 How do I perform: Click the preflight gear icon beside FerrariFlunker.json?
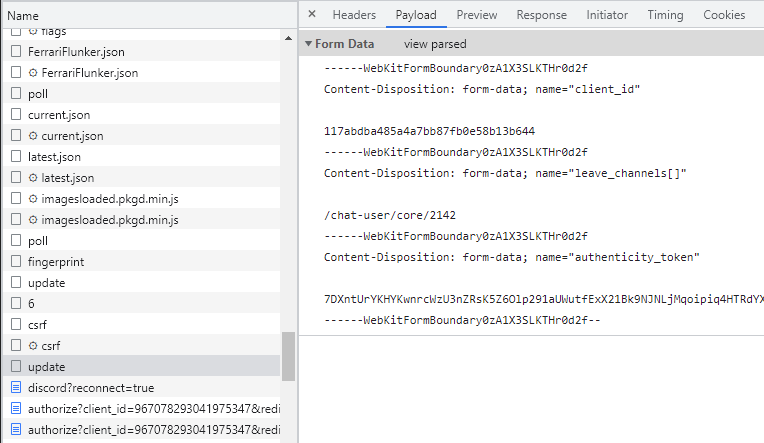click(33, 73)
